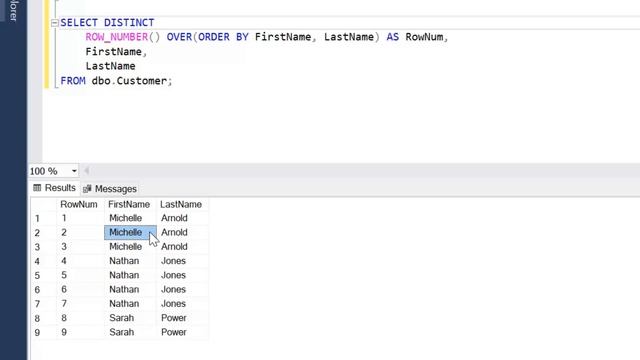
Task: Click RowNum value 9 cell
Action: (x=80, y=332)
